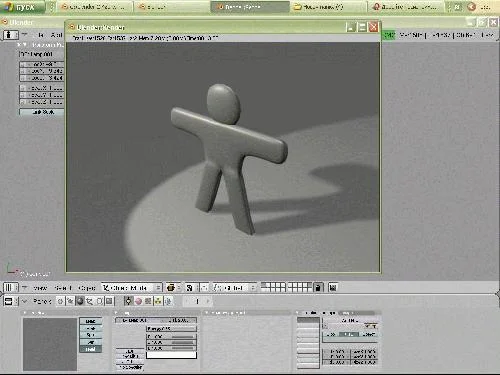Image resolution: width=500 pixels, height=375 pixels.
Task: Select the Object context button
Action: pyautogui.click(x=90, y=301)
